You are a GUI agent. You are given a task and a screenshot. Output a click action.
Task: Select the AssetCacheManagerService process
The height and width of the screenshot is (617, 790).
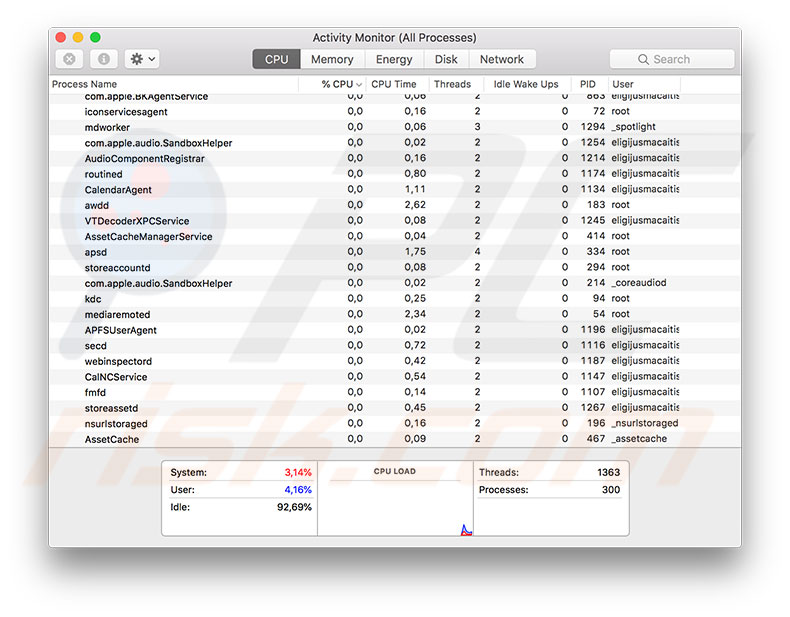(395, 236)
